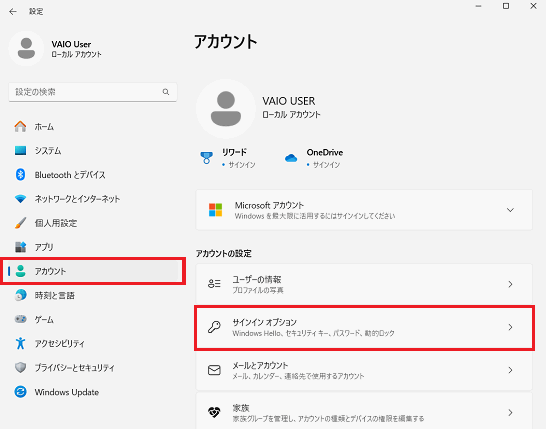Click the アクセシビリティ figure icon
This screenshot has width=546, height=429.
point(20,343)
